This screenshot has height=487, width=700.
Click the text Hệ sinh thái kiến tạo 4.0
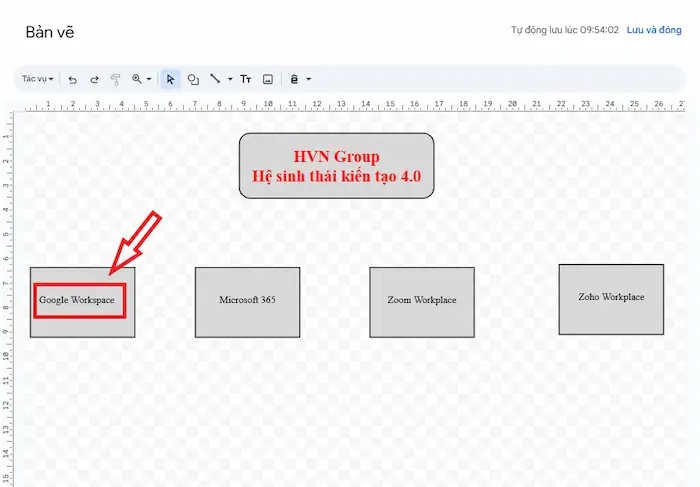tap(336, 176)
